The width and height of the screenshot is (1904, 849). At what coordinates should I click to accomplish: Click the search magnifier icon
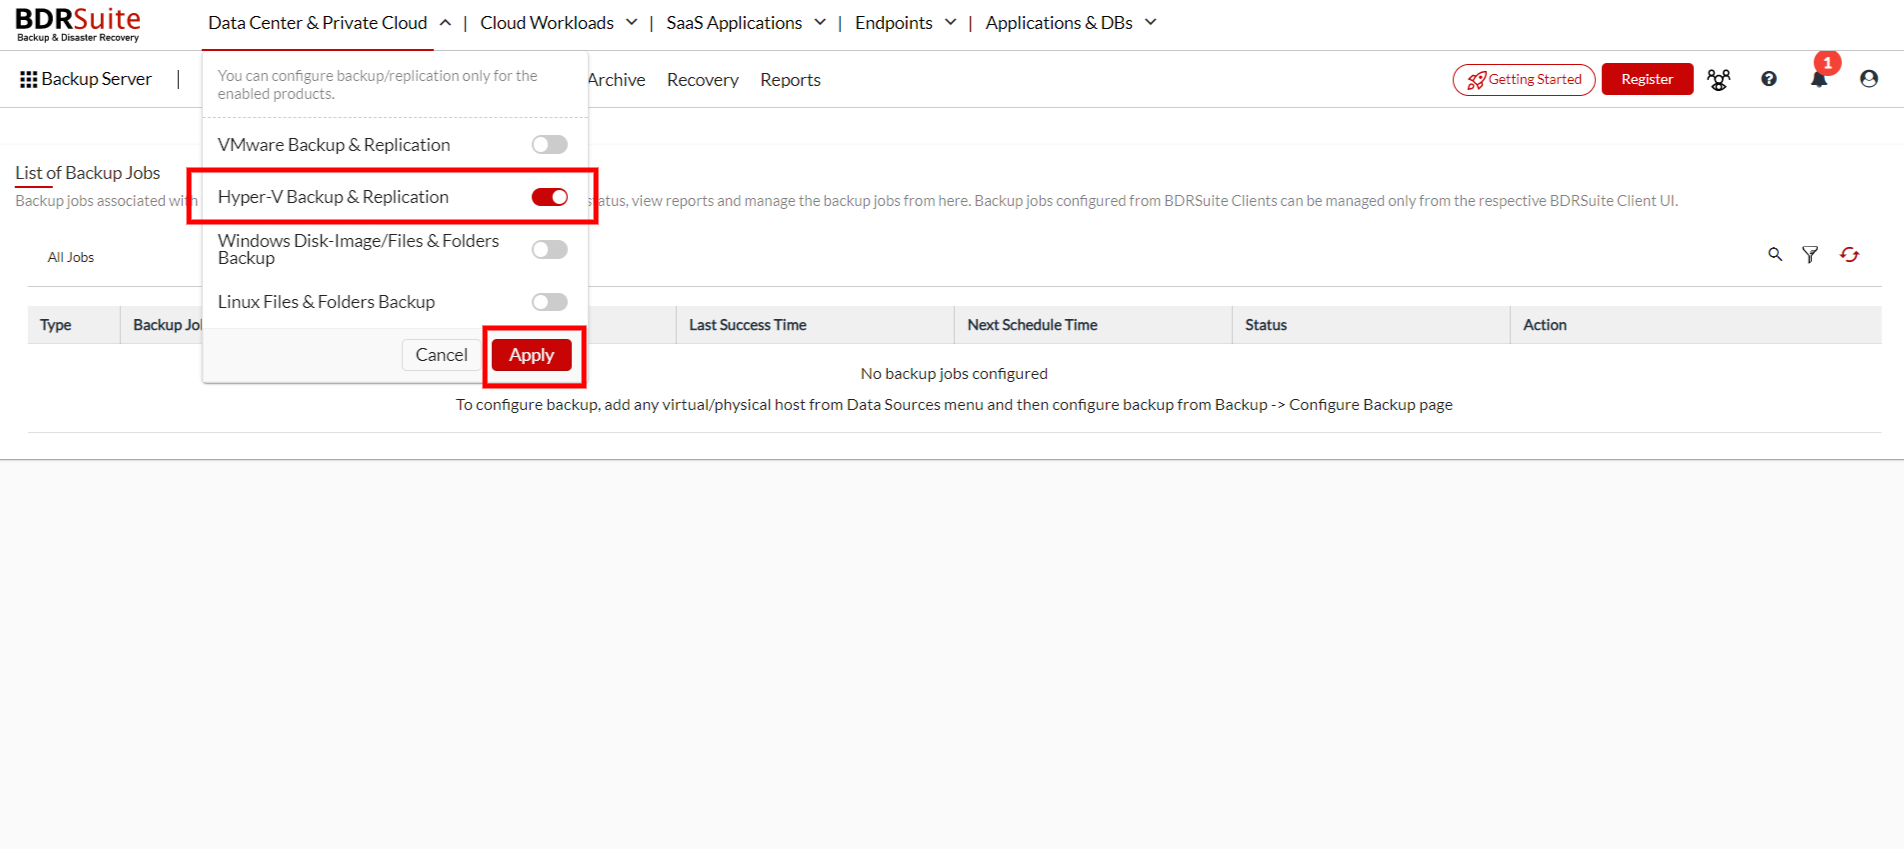tap(1775, 255)
